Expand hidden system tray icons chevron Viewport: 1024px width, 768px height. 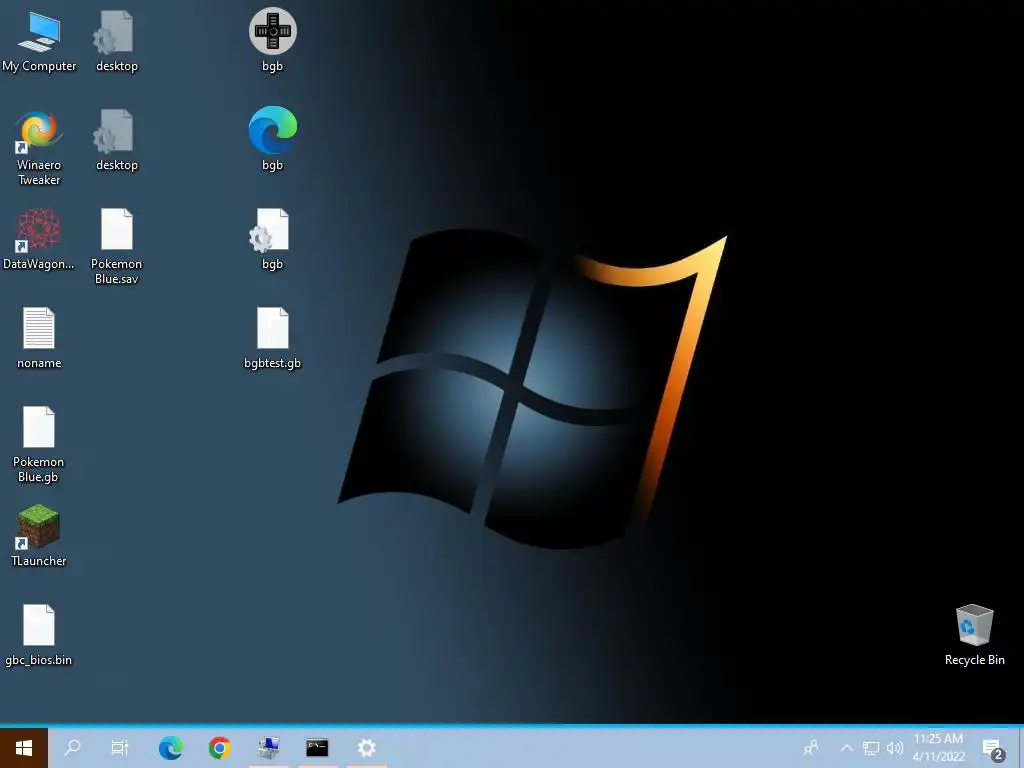tap(846, 748)
